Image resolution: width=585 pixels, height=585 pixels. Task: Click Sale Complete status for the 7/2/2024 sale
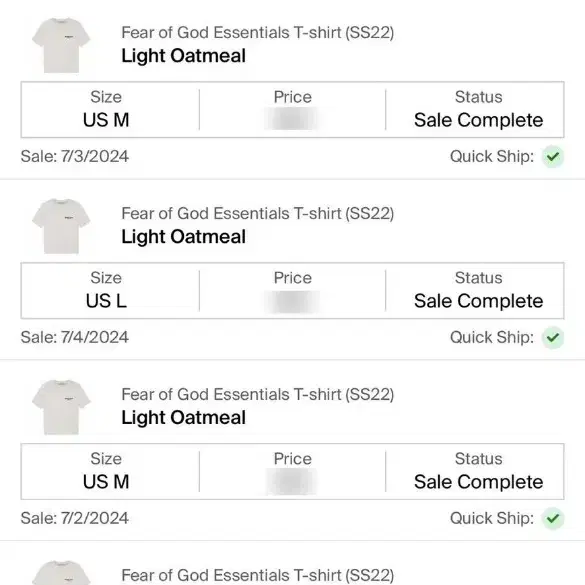click(478, 482)
